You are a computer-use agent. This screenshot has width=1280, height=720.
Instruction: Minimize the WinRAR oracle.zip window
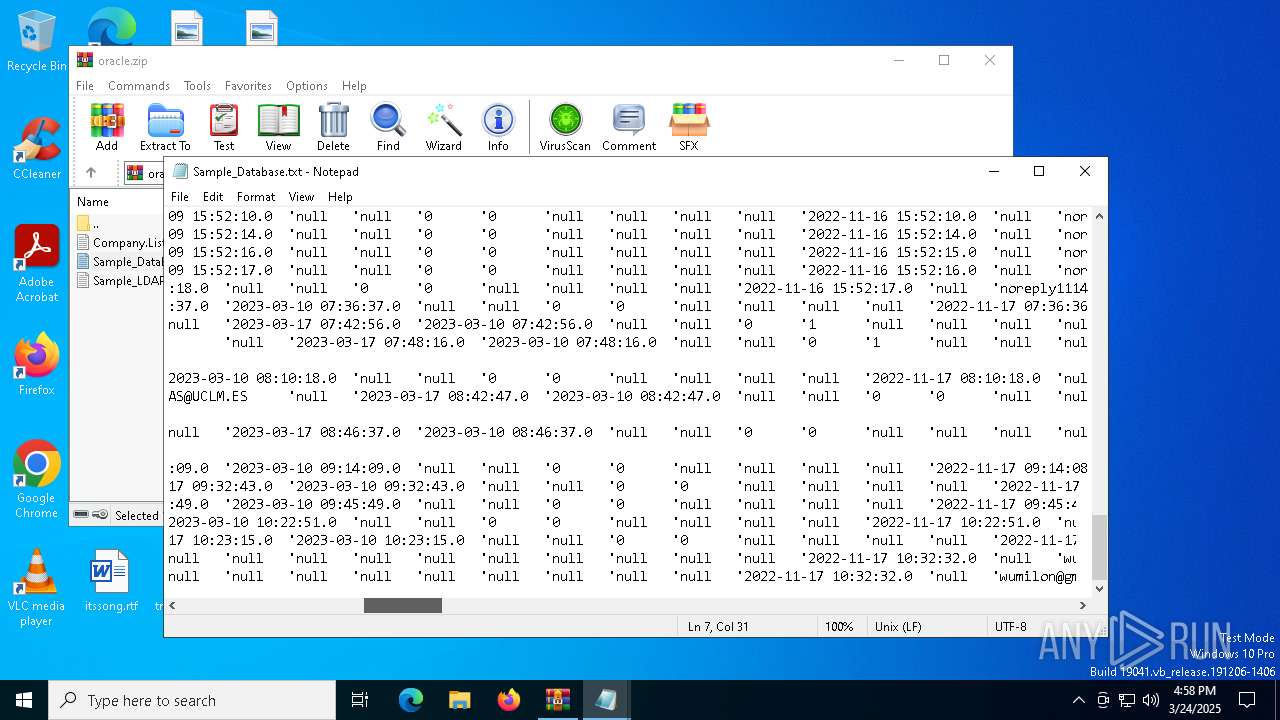coord(898,60)
